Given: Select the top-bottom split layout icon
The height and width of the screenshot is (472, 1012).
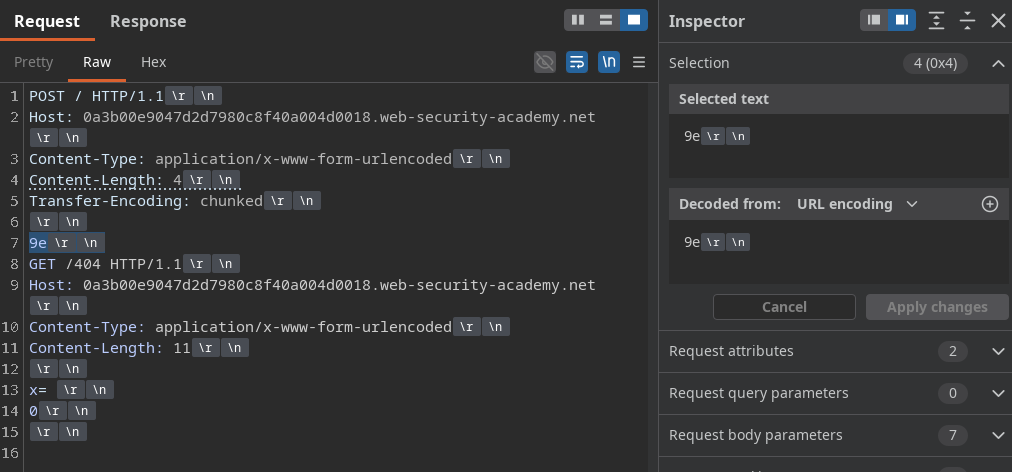Looking at the screenshot, I should [x=606, y=21].
